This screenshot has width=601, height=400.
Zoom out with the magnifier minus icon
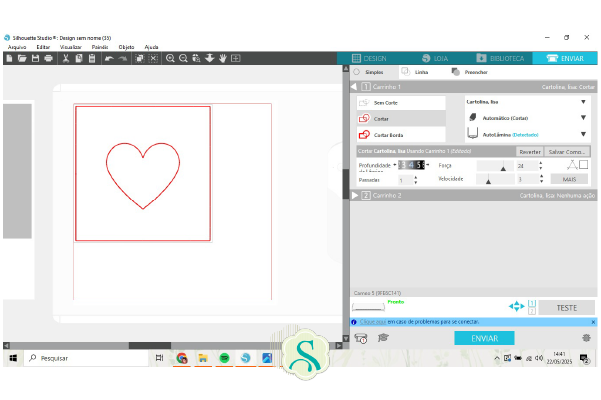pos(183,58)
